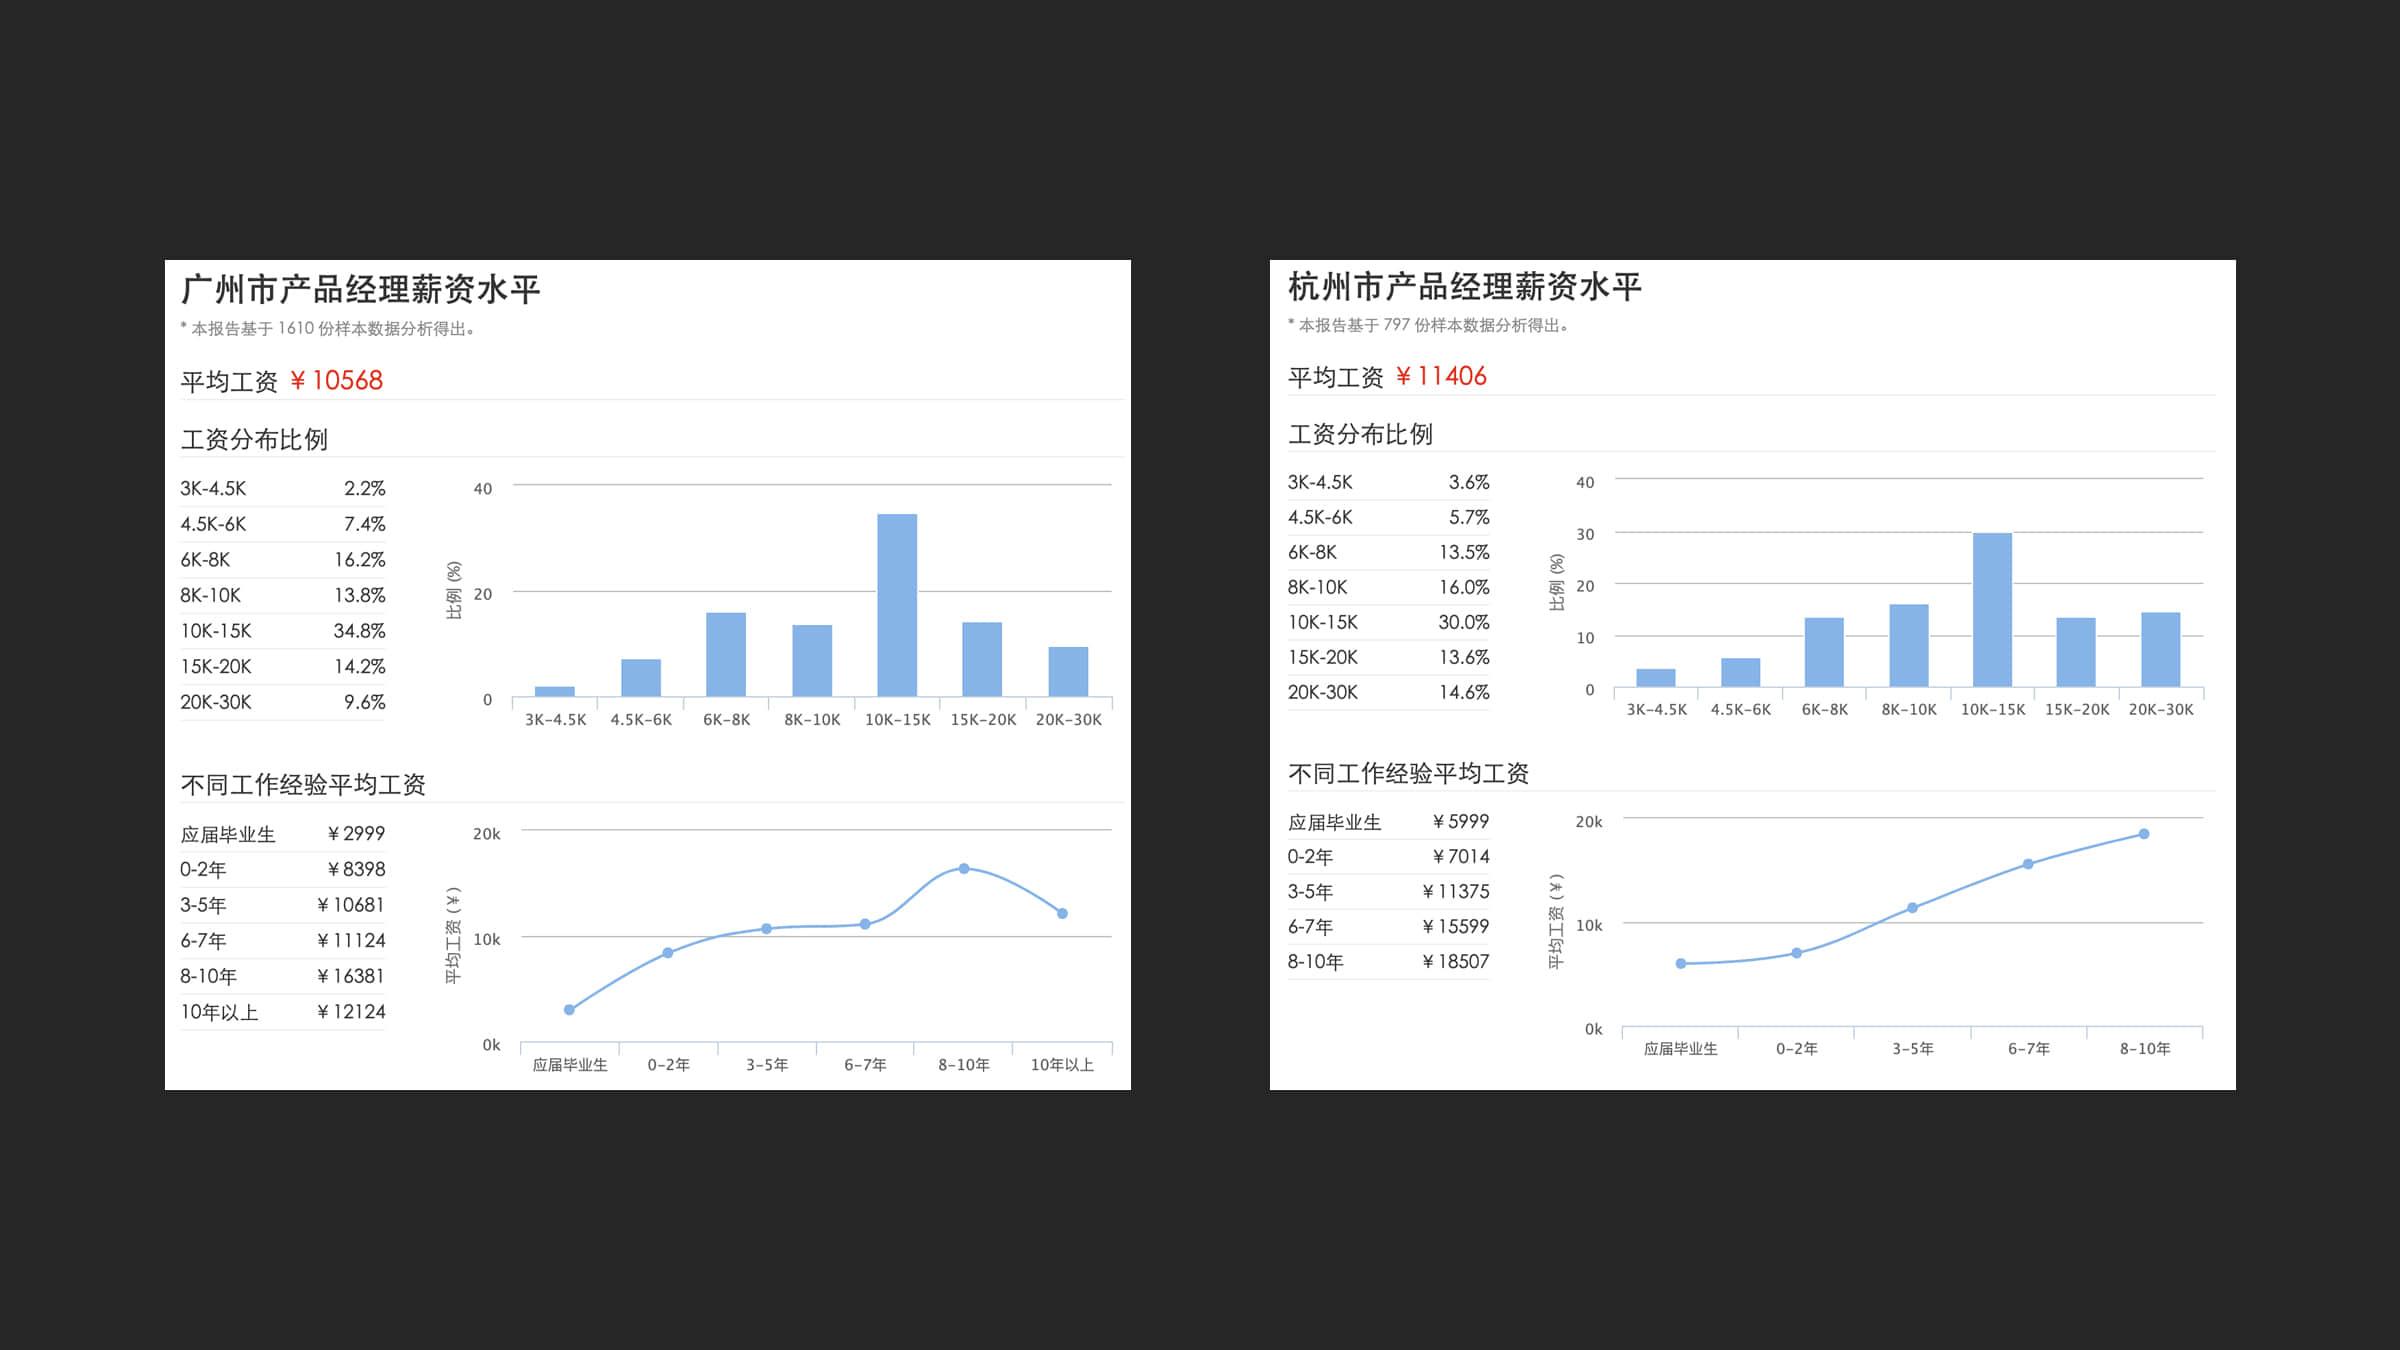This screenshot has height=1350, width=2400.
Task: Select the ¥11375 value in Hangzhou table
Action: click(1456, 892)
